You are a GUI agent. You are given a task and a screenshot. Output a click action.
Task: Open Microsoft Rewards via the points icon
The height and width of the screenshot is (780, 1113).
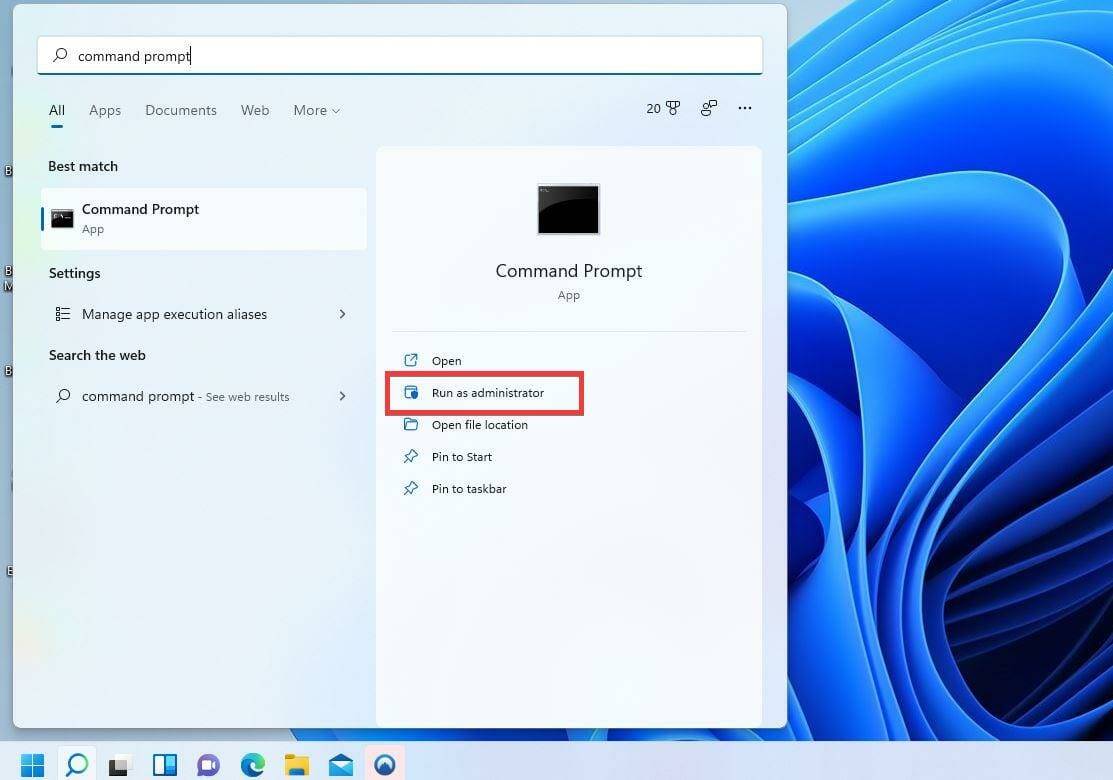coord(663,108)
